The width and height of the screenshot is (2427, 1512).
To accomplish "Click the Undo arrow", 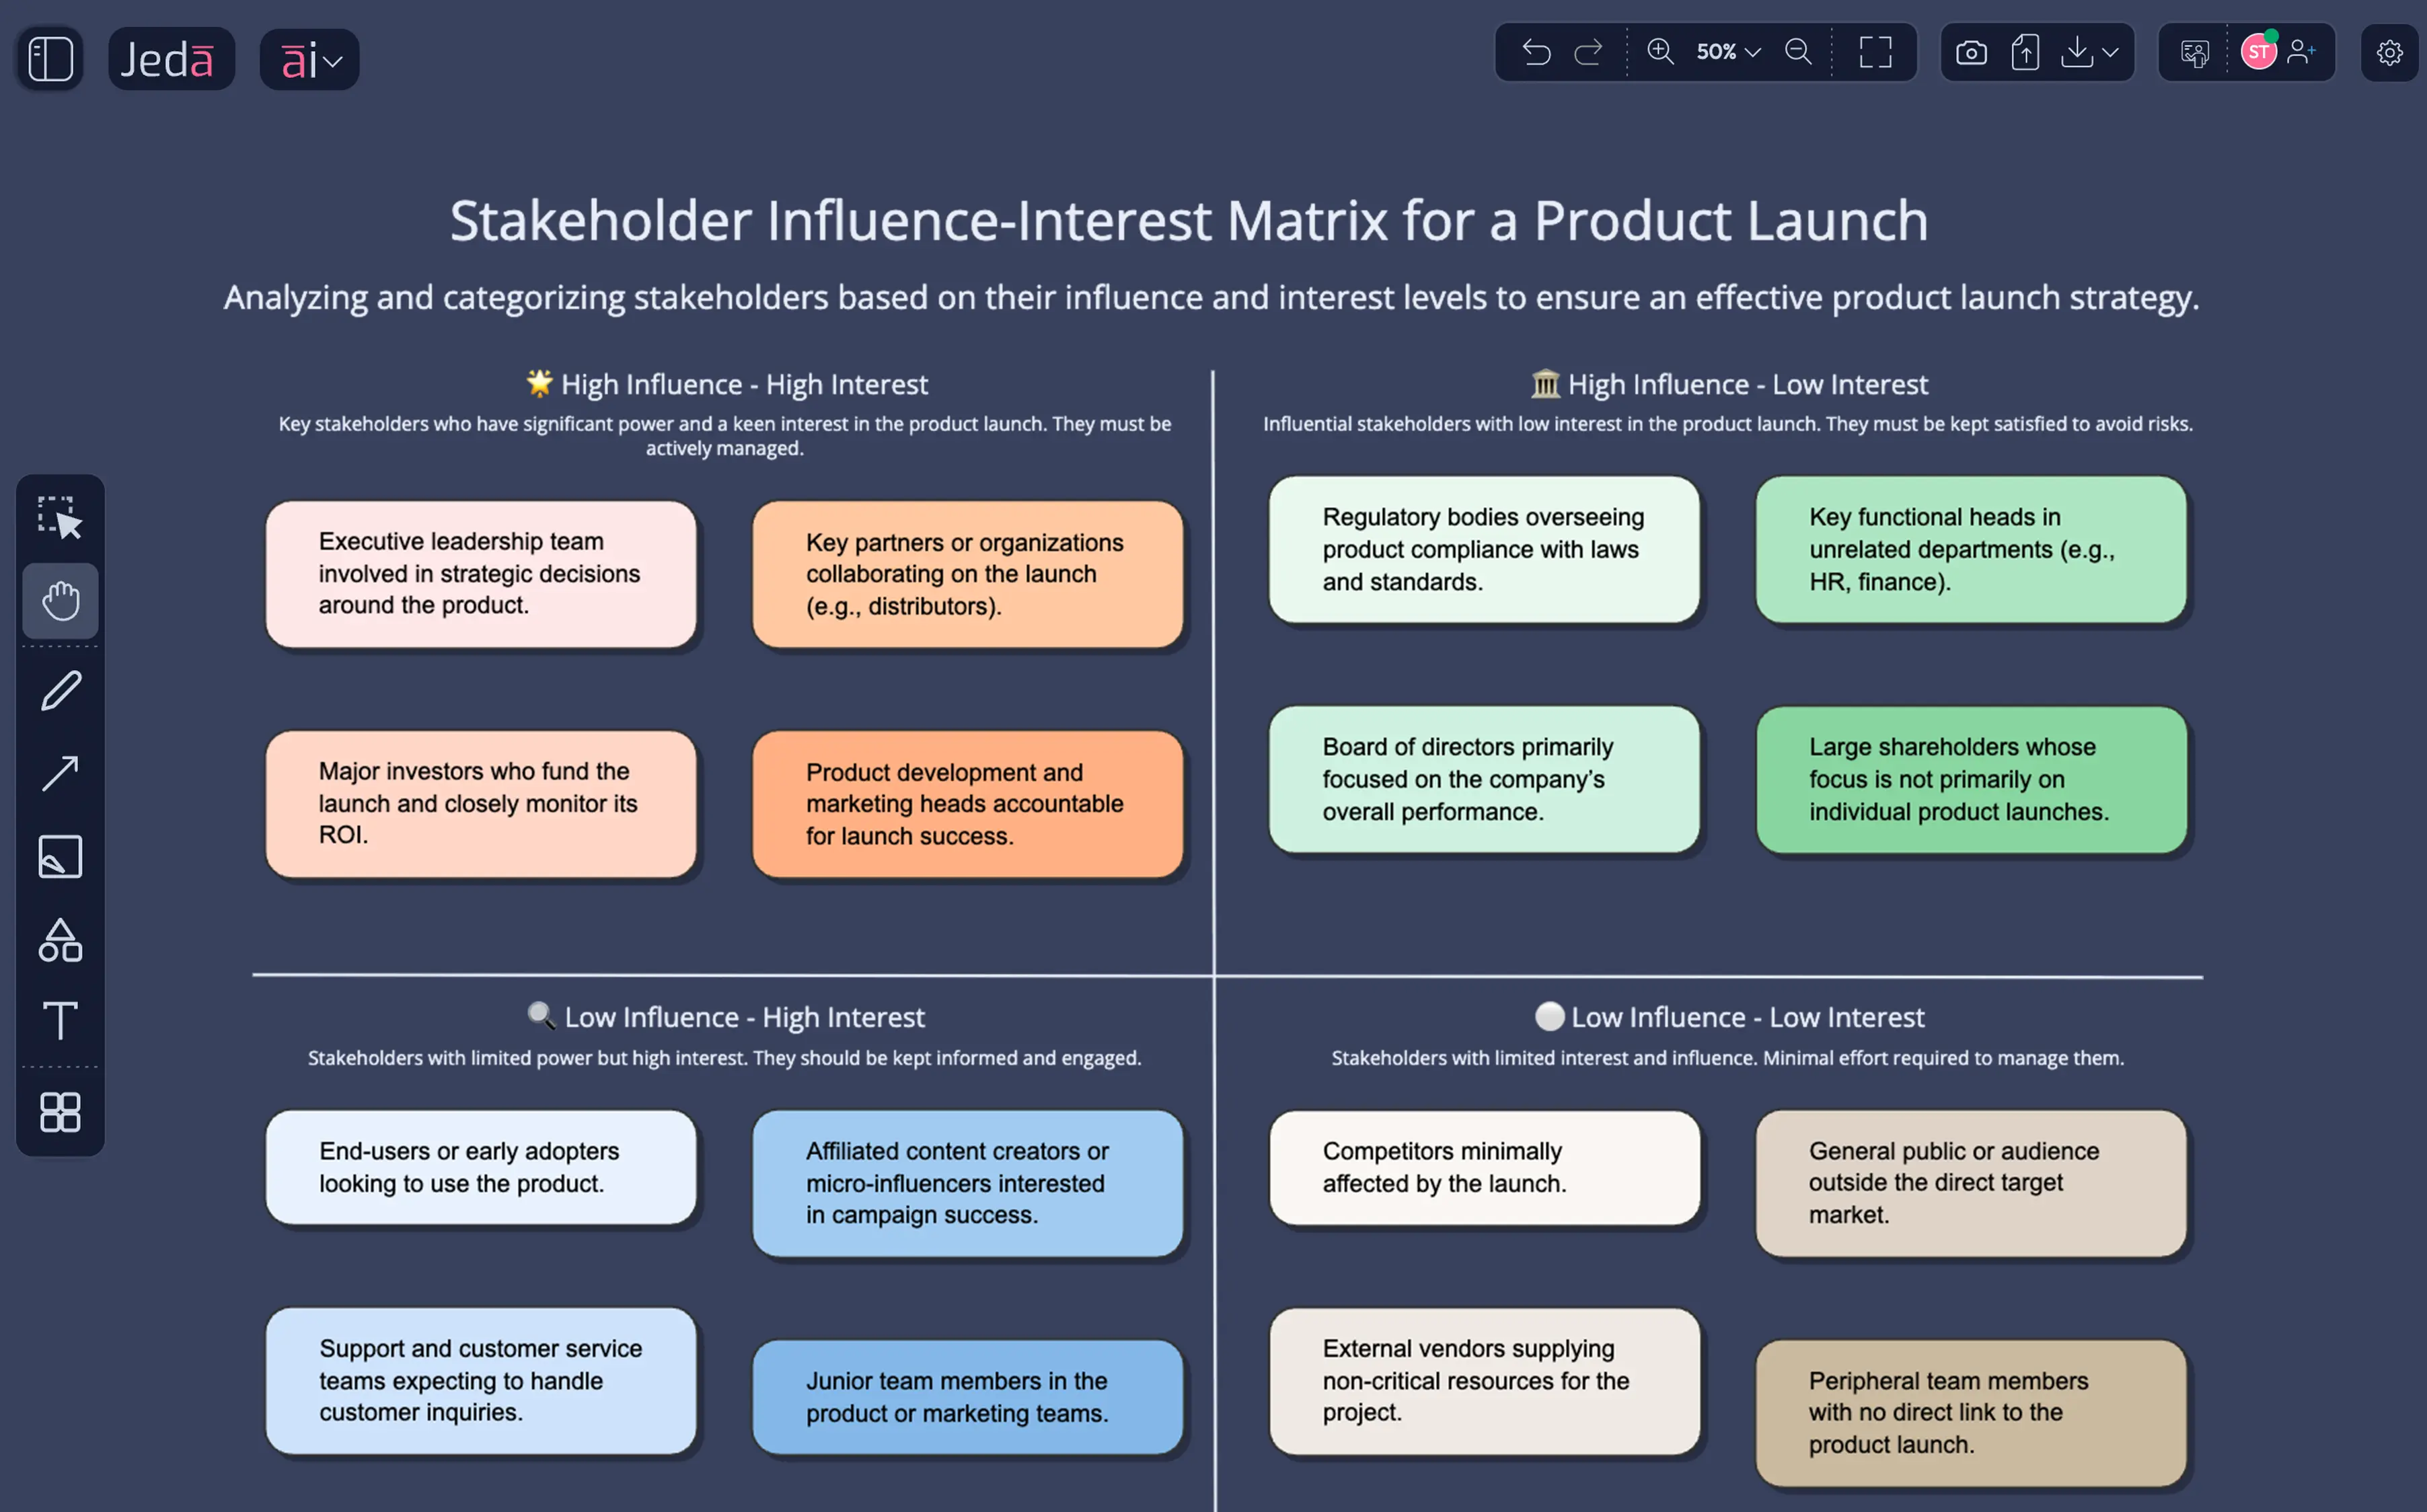I will point(1536,52).
